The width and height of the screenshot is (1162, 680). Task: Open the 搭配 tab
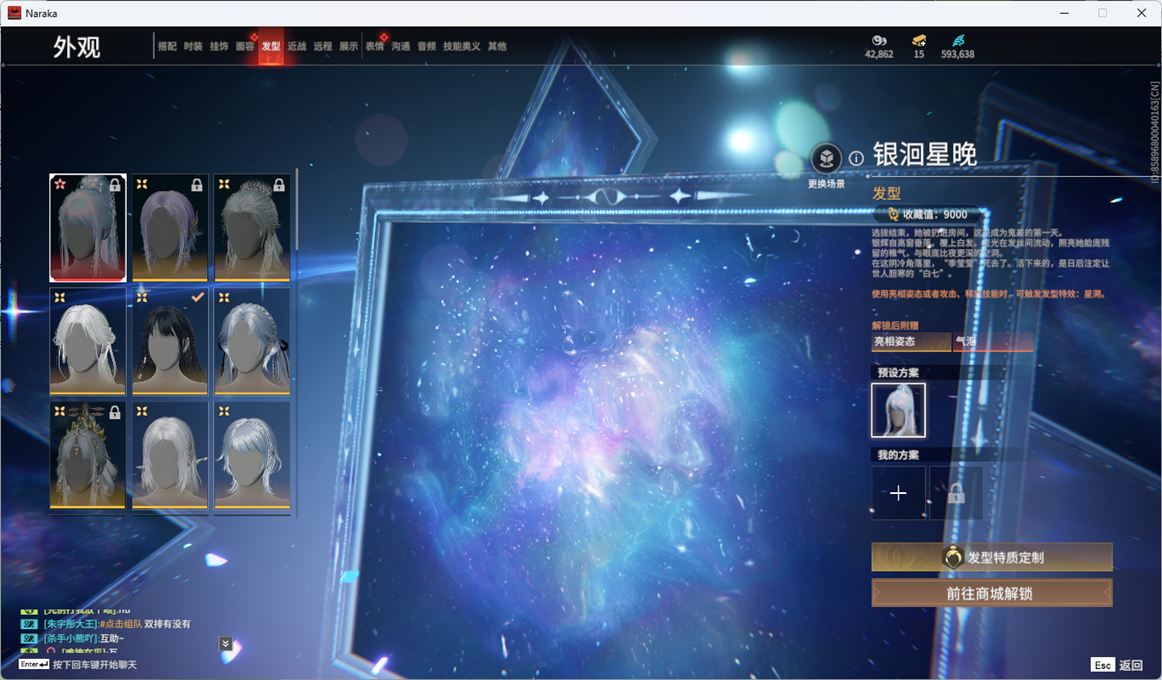(167, 46)
